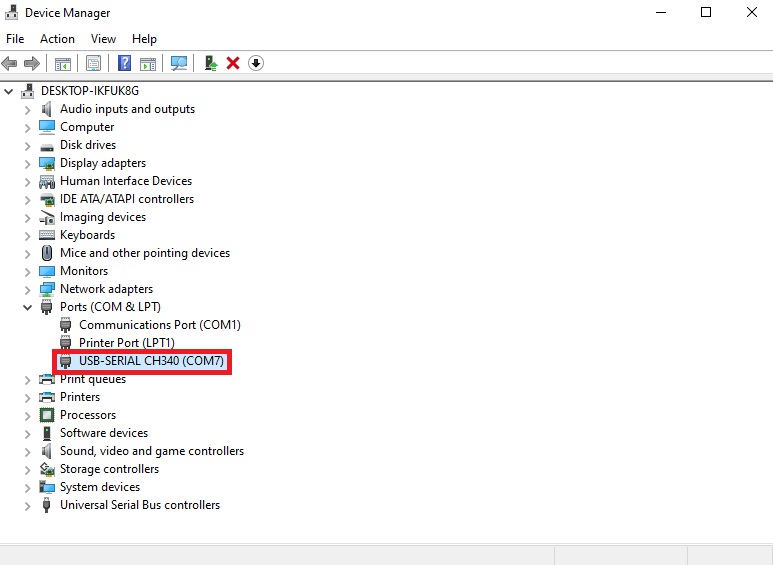Click the Disk drives icon
The height and width of the screenshot is (565, 773).
pos(47,146)
